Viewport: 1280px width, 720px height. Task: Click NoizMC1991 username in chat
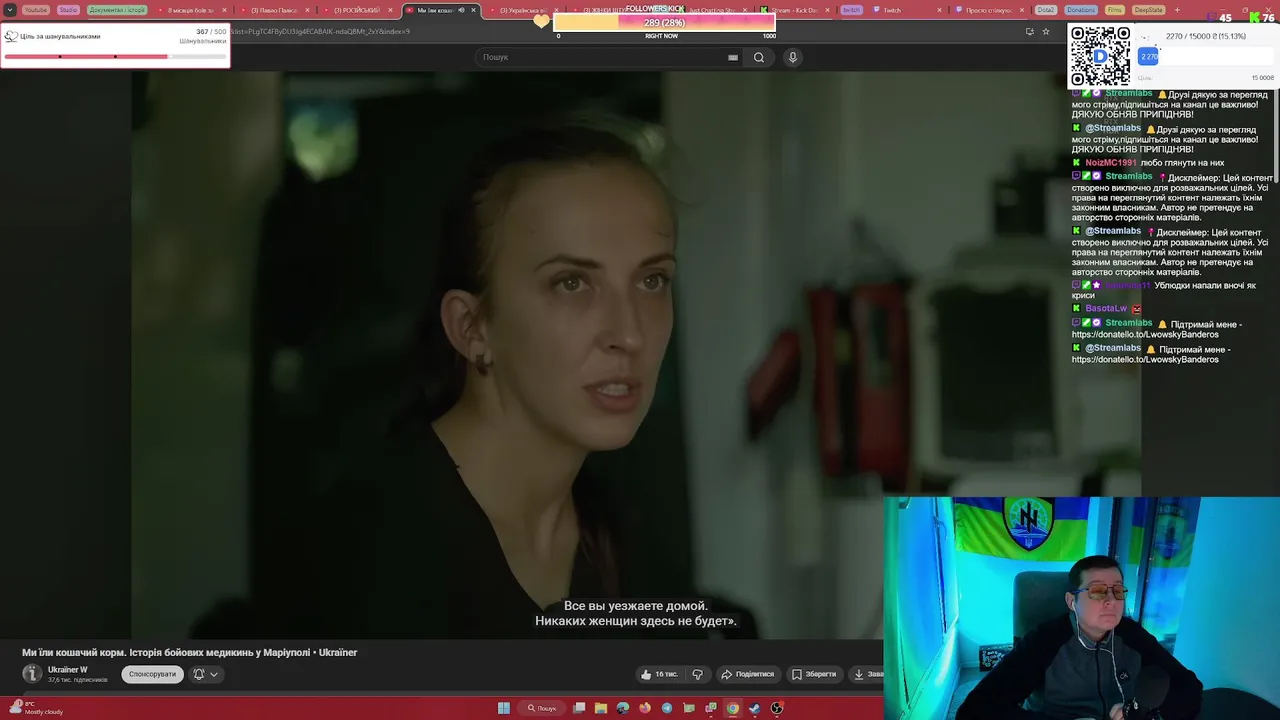tap(1111, 162)
